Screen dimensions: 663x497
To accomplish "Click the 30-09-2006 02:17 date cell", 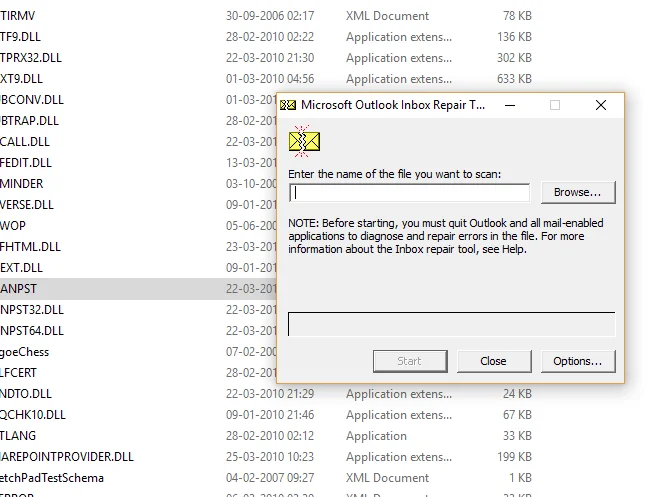I will click(x=270, y=16).
